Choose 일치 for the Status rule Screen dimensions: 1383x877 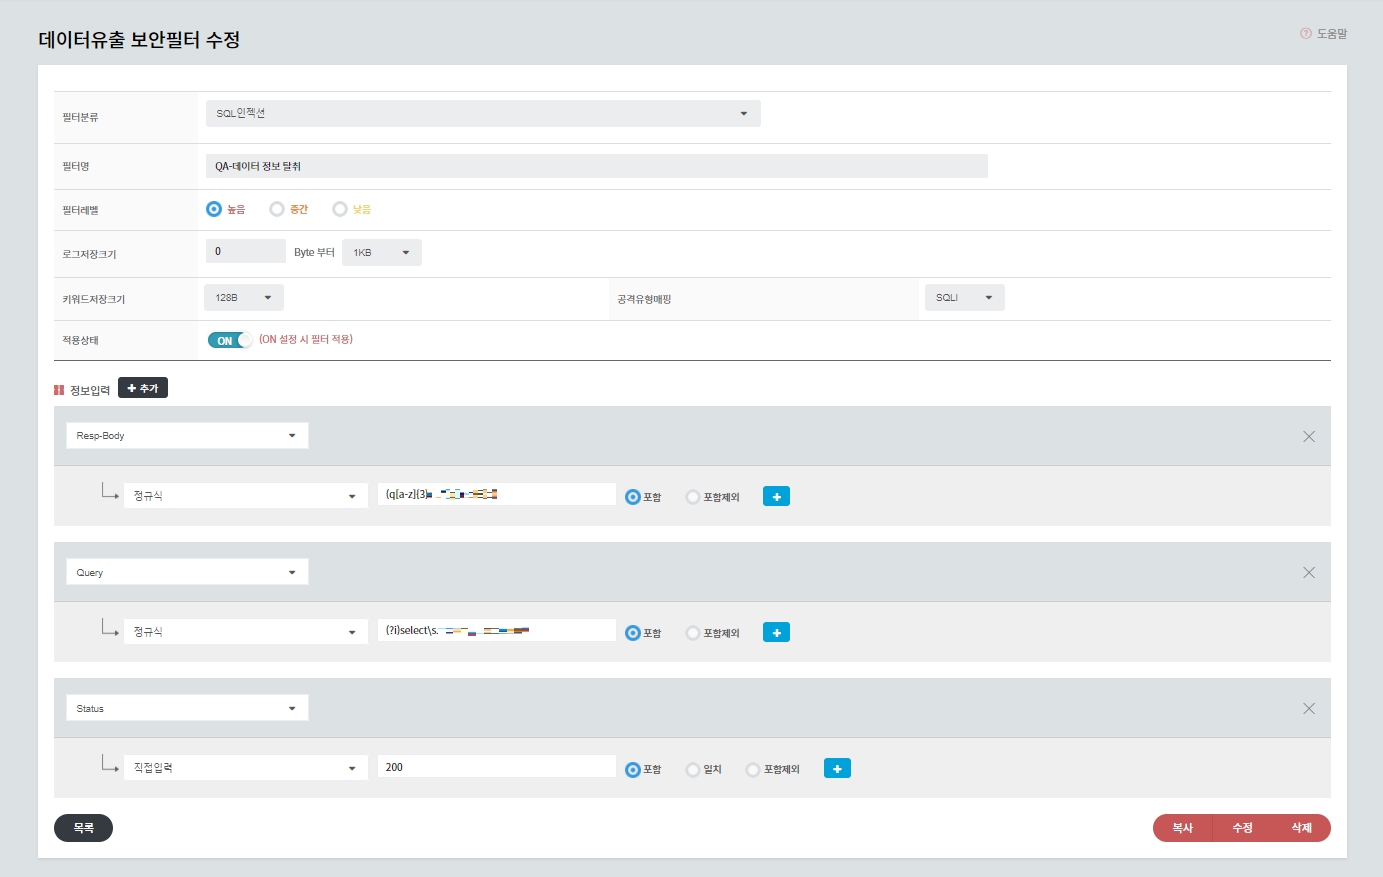click(693, 769)
